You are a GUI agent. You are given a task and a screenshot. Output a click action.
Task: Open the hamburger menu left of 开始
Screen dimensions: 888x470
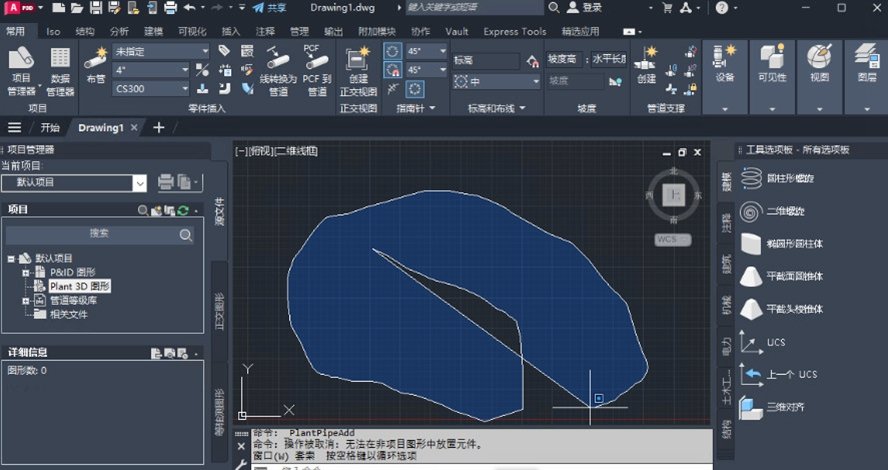click(x=15, y=128)
